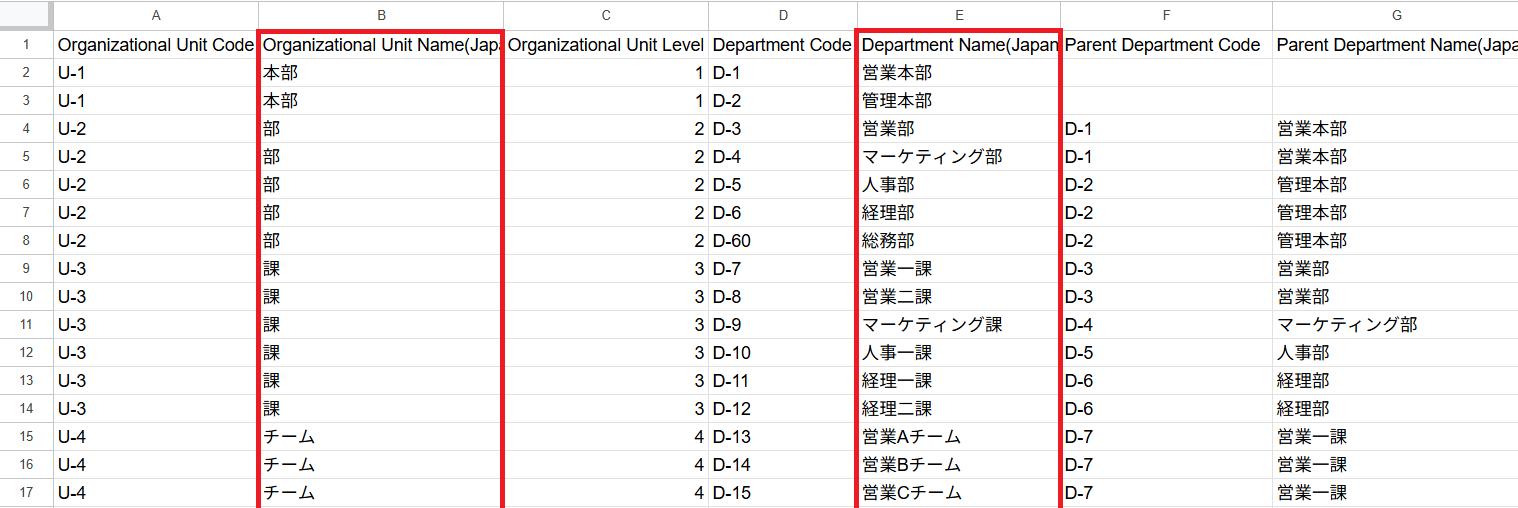Click row header number 9
The width and height of the screenshot is (1518, 508).
click(x=26, y=269)
